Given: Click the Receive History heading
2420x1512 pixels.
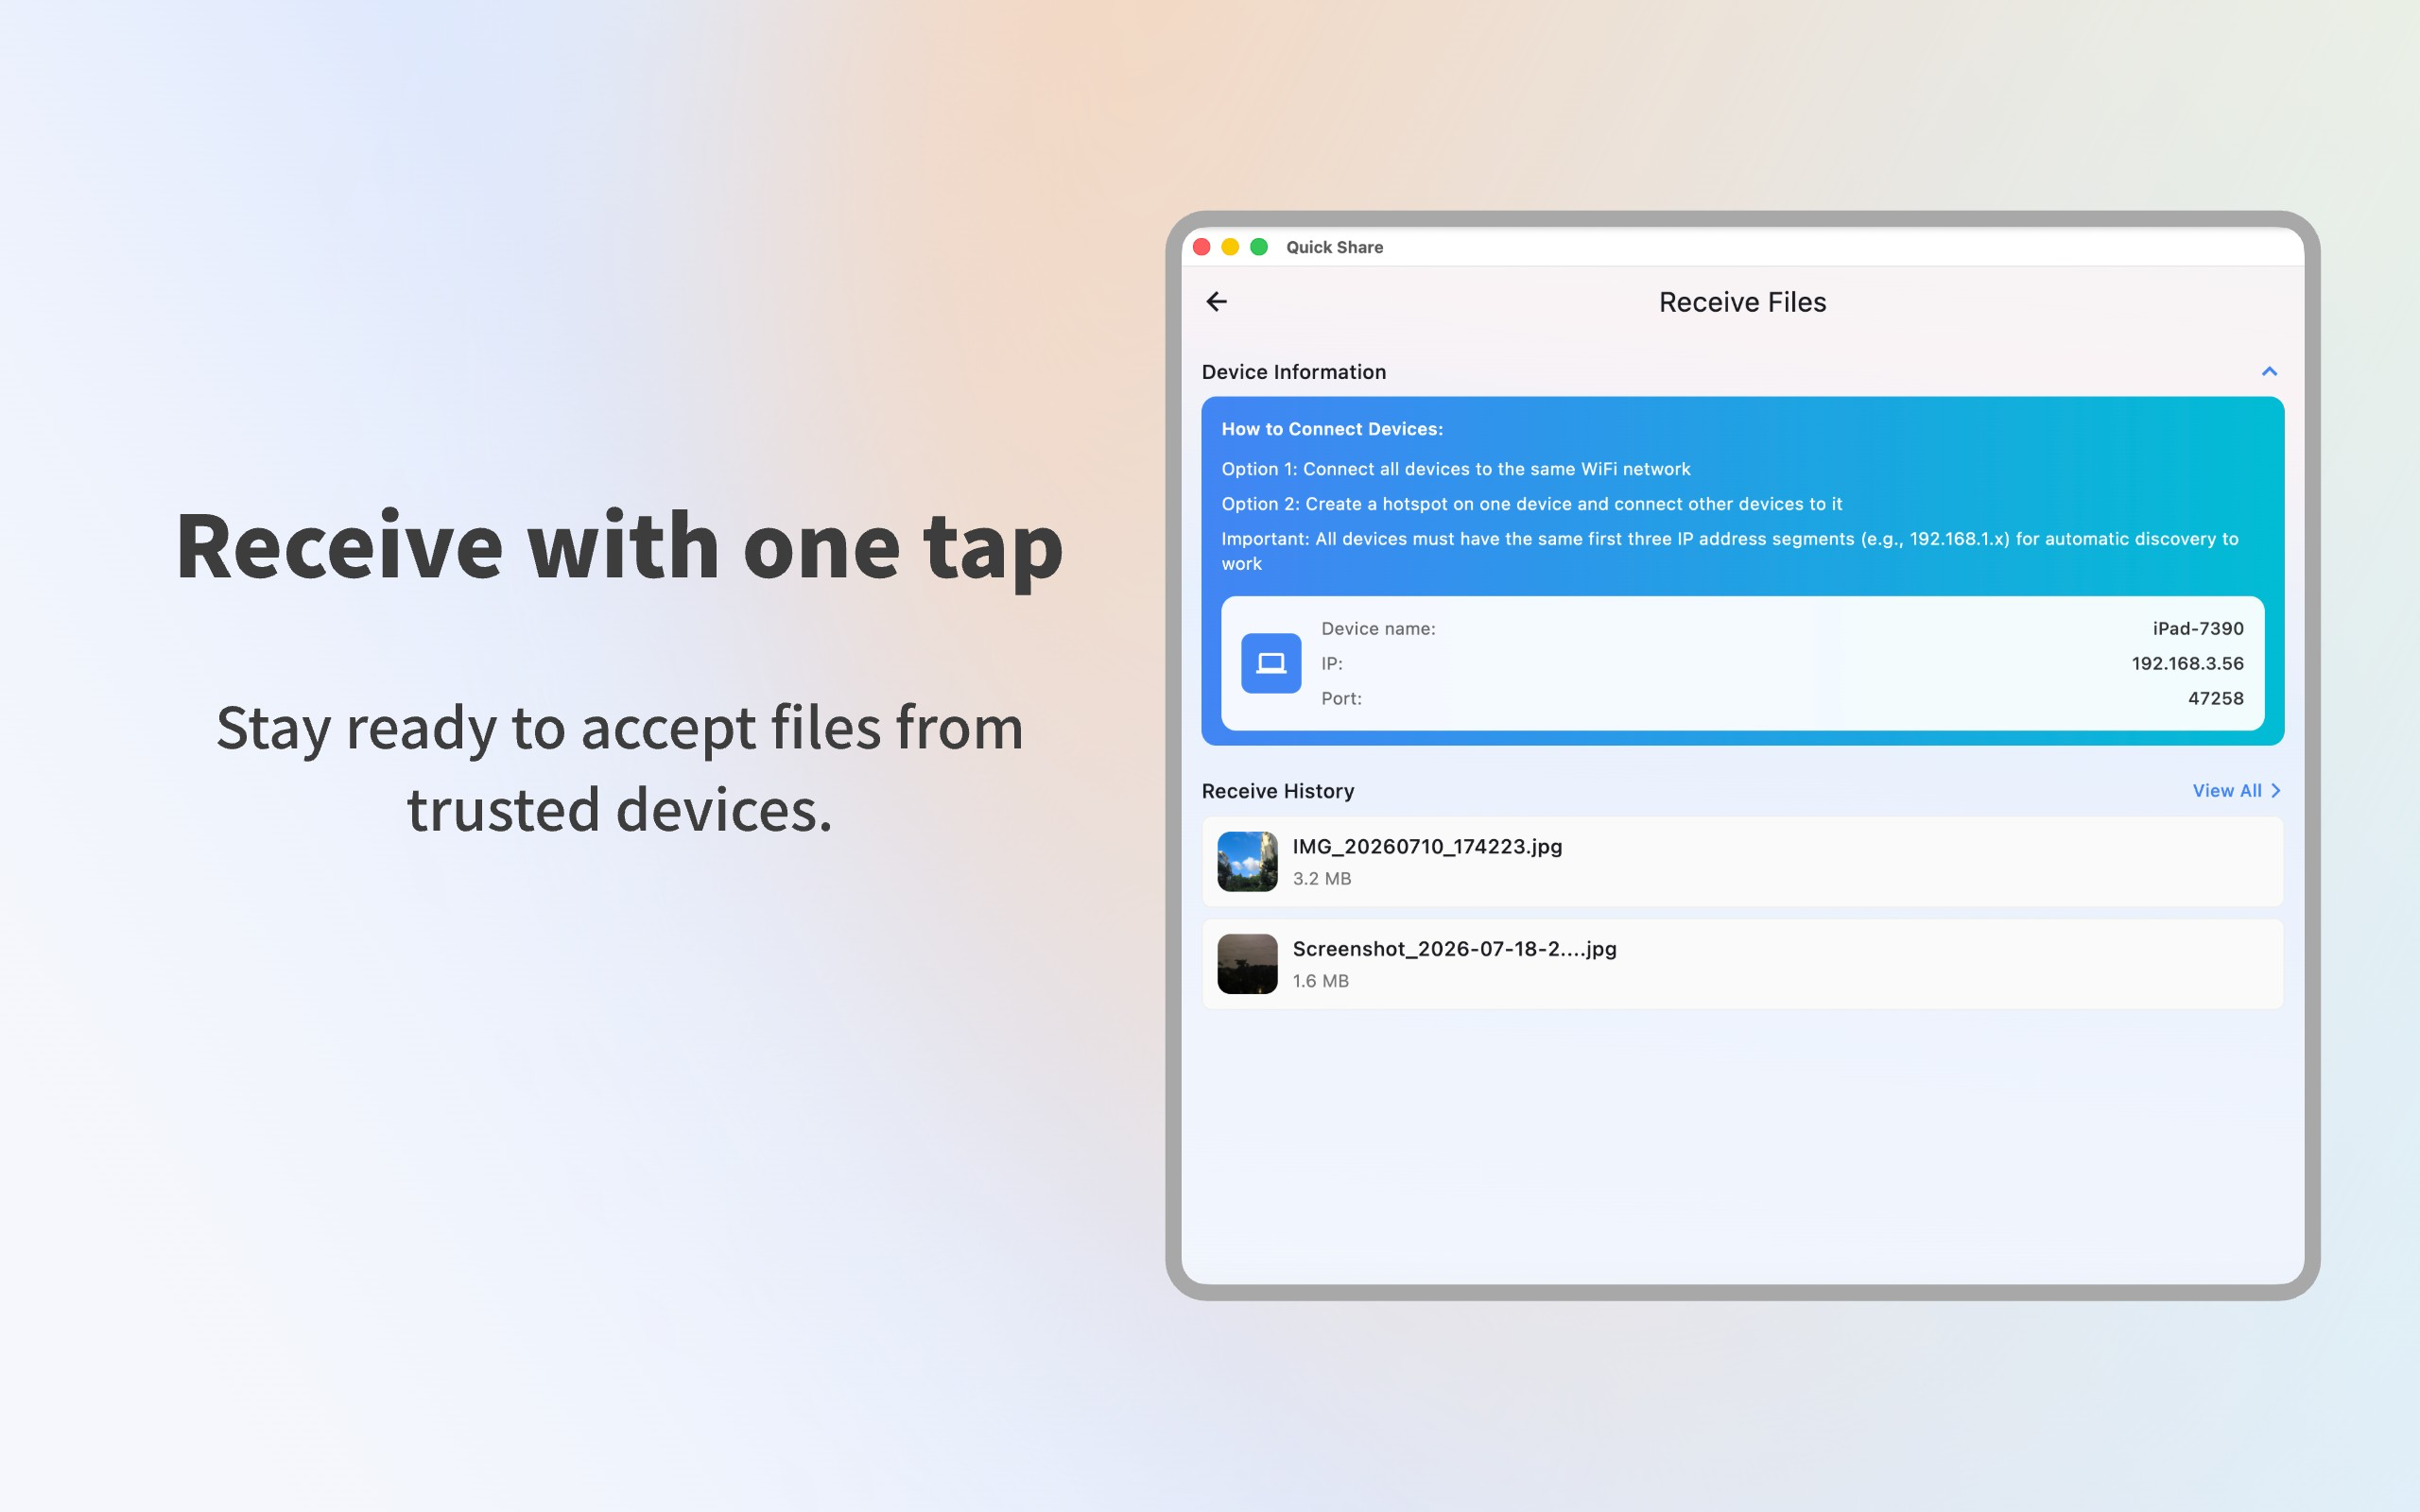Looking at the screenshot, I should [1277, 791].
